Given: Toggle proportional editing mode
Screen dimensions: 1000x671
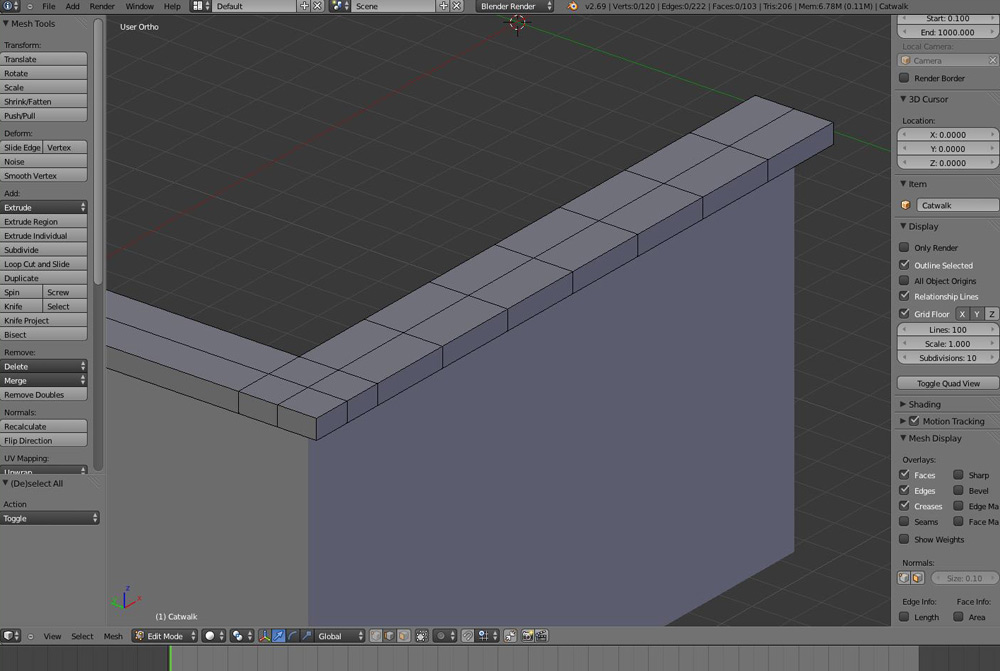Looking at the screenshot, I should tap(445, 636).
